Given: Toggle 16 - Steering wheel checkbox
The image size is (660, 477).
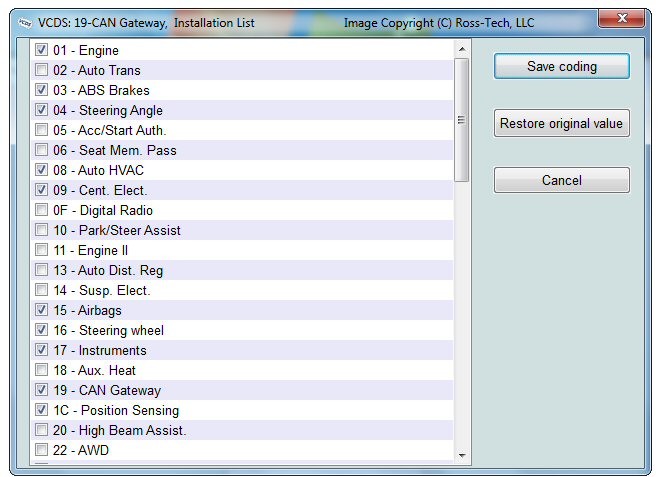Looking at the screenshot, I should [x=41, y=330].
